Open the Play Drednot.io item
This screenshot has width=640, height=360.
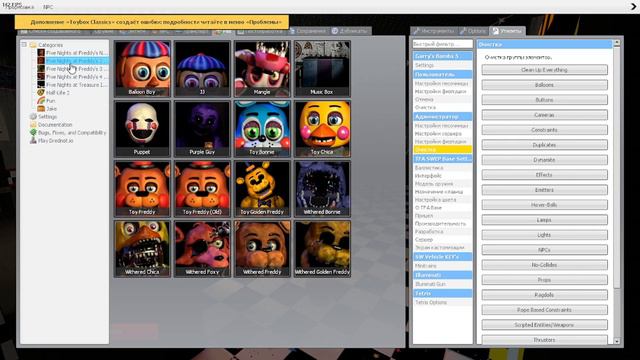tap(51, 140)
